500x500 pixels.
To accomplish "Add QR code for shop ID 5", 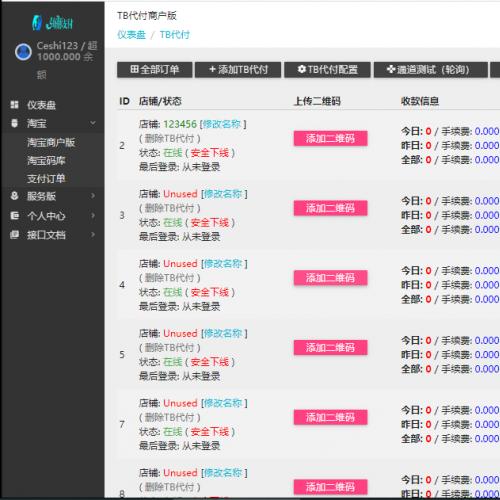I will (x=331, y=348).
